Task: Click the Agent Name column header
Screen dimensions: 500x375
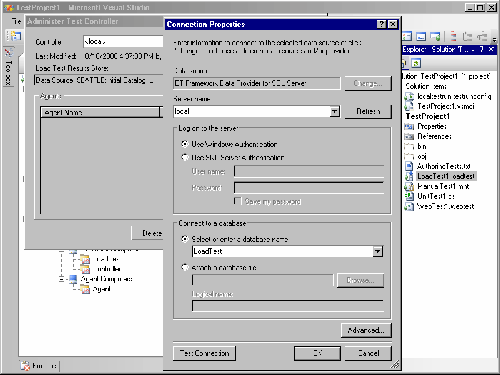Action: pos(100,112)
